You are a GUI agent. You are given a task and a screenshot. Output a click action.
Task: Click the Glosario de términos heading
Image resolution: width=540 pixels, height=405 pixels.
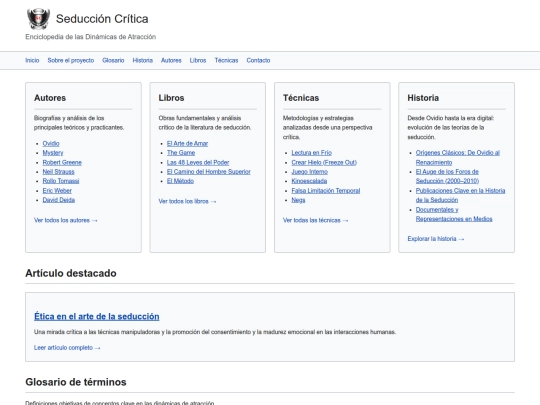point(76,382)
